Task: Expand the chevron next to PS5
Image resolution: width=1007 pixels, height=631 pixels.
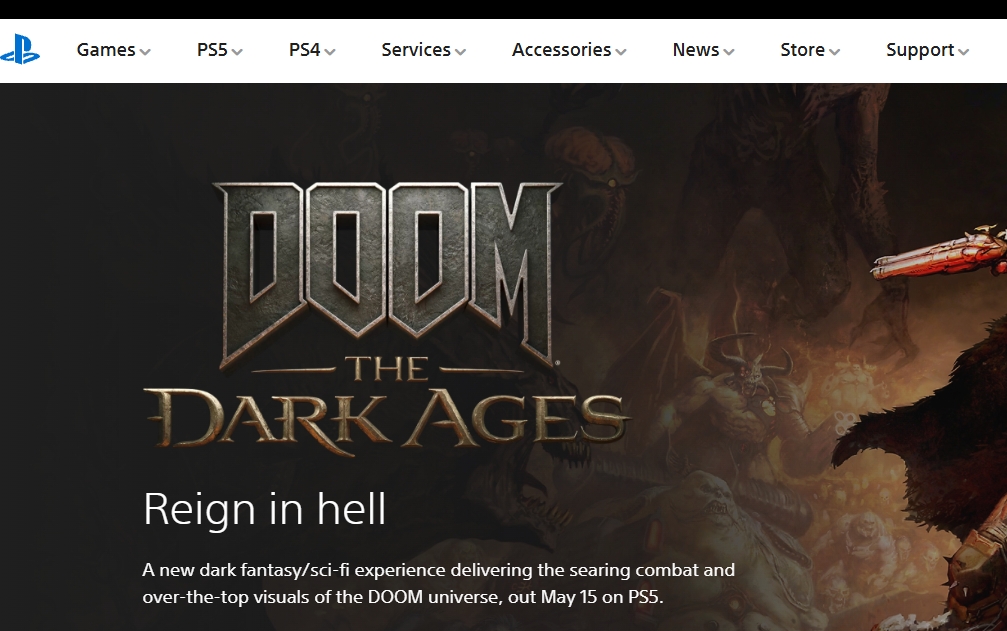Action: pos(237,52)
